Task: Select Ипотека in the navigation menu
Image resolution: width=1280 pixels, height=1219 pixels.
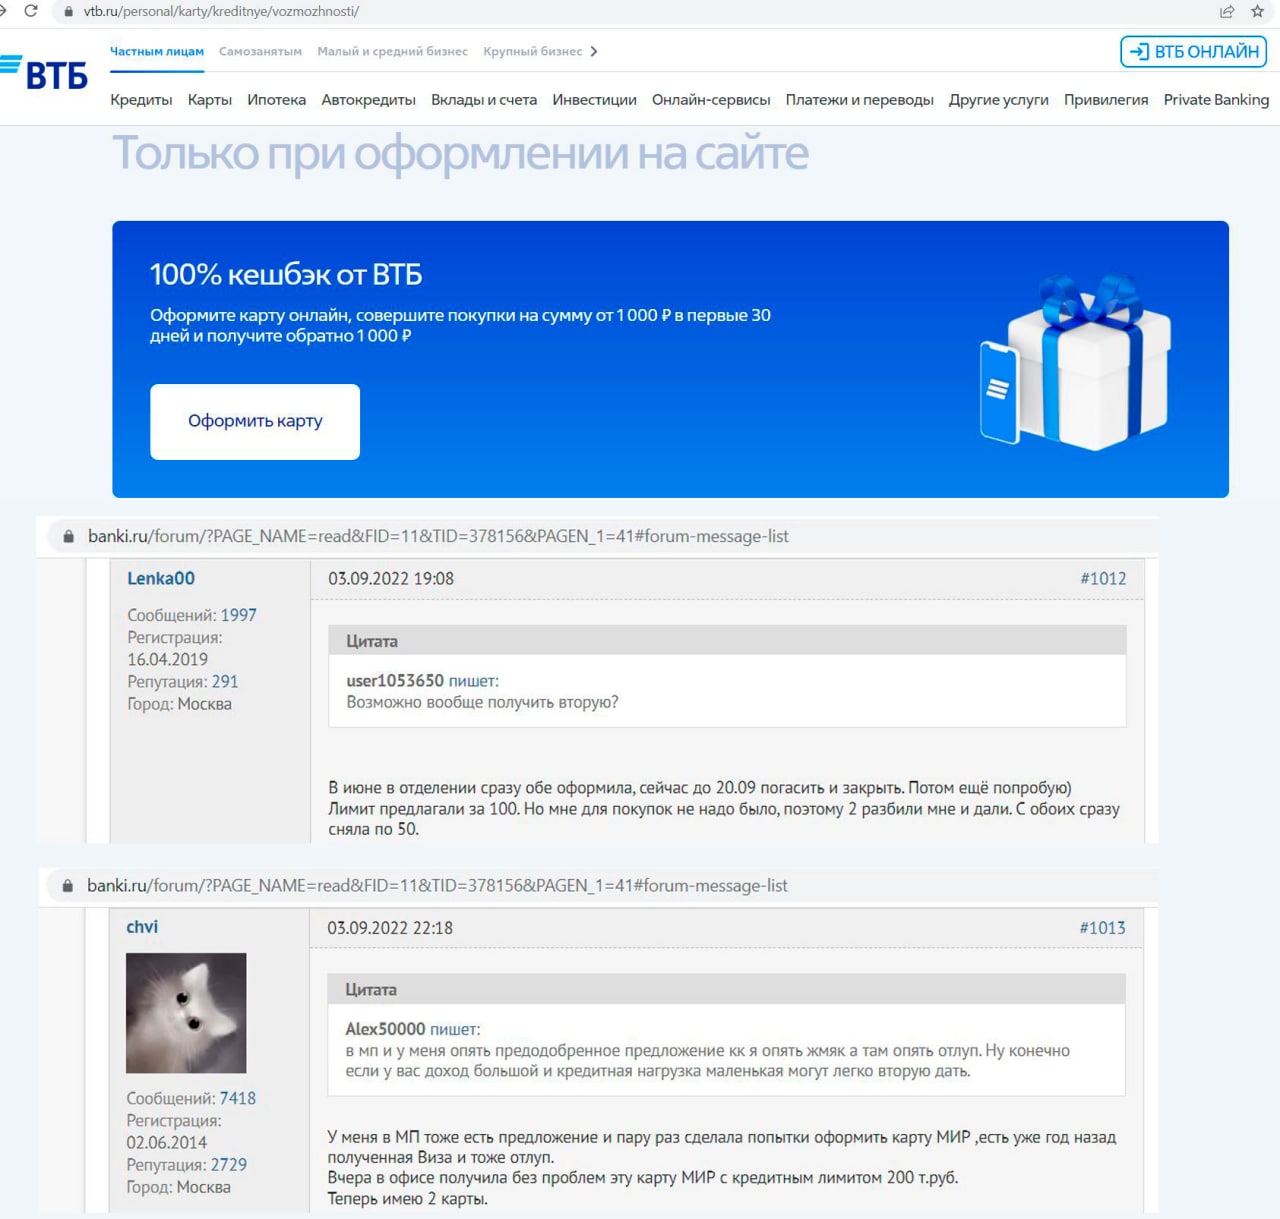Action: 277,100
